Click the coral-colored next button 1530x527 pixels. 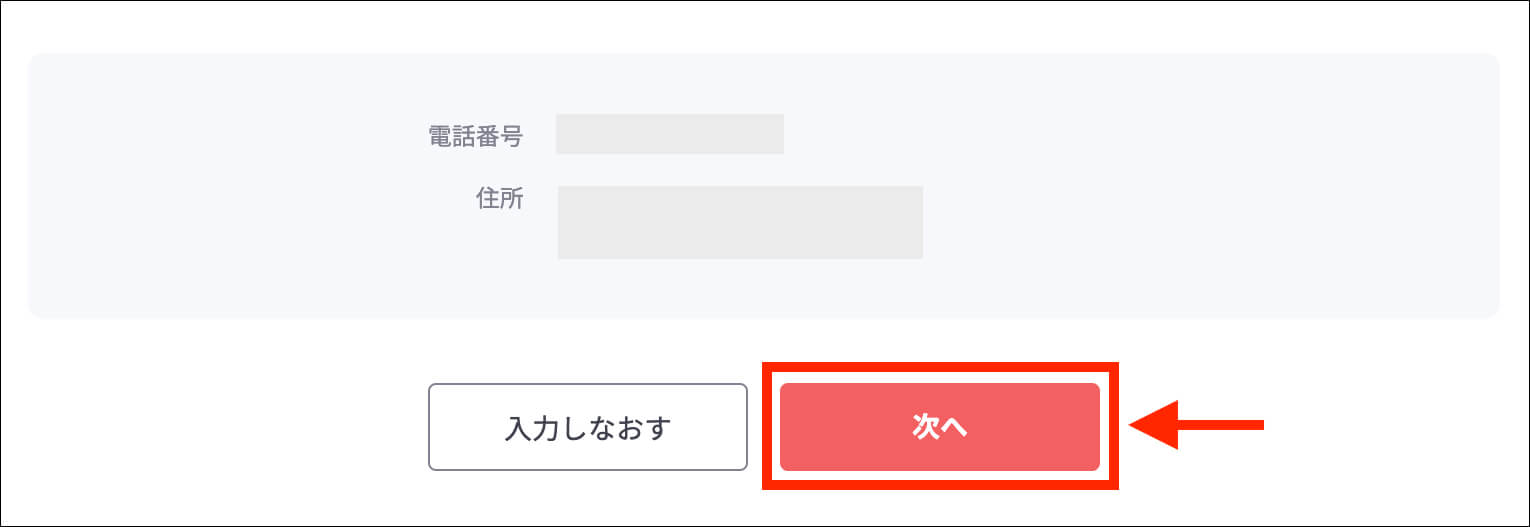[x=939, y=427]
